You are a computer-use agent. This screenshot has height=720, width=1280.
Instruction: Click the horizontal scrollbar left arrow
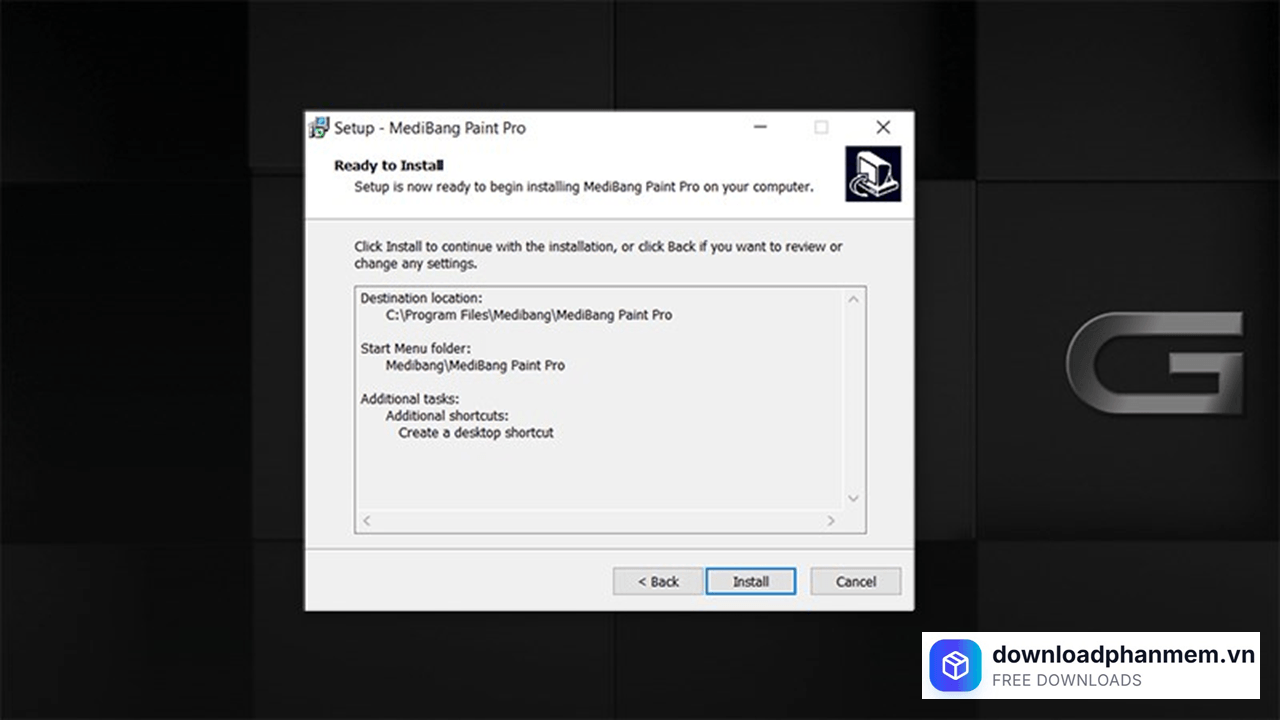[x=366, y=520]
